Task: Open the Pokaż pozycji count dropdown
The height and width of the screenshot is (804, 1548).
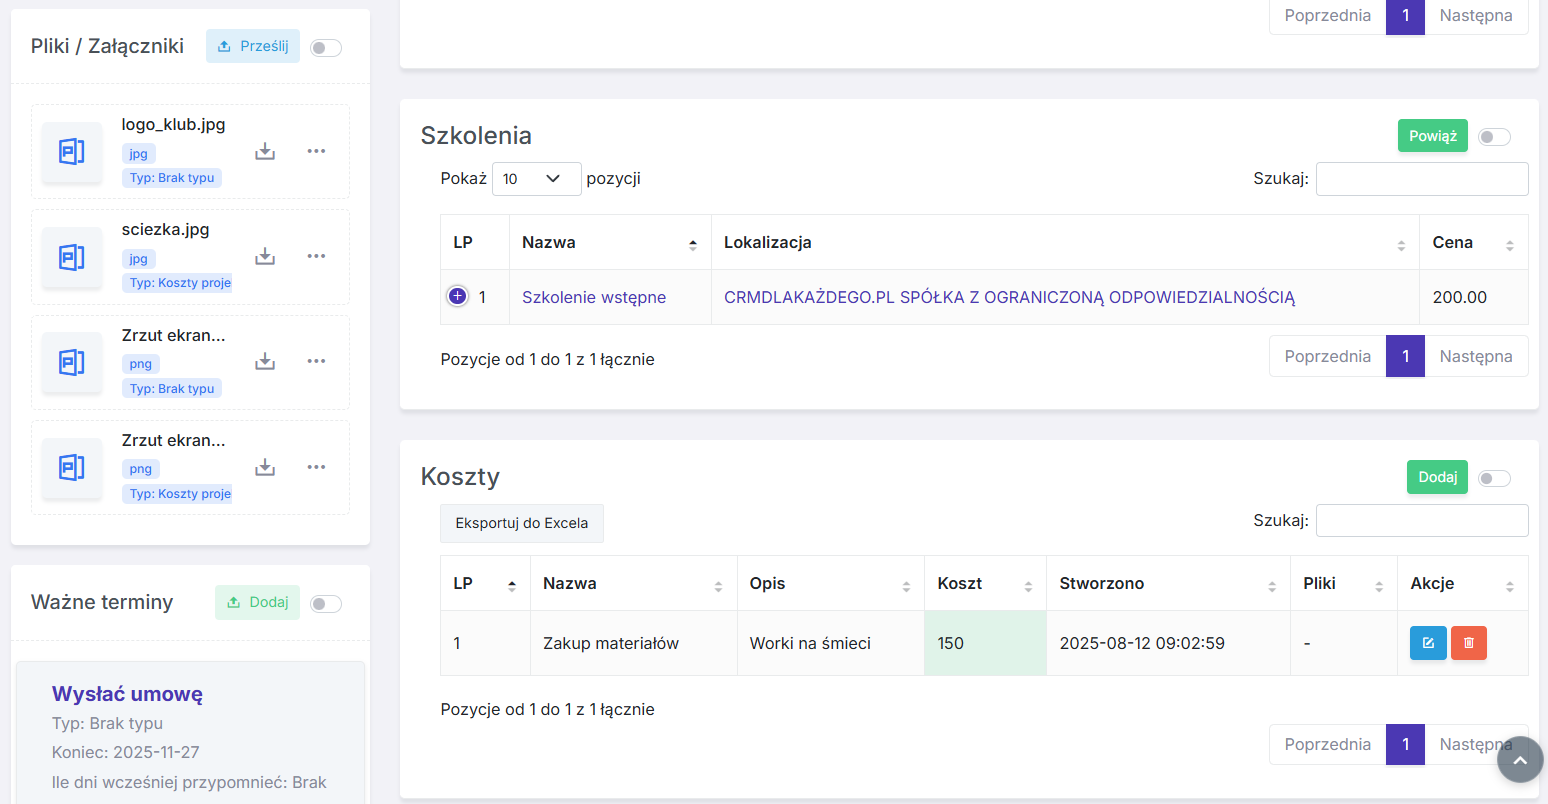Action: click(x=536, y=179)
